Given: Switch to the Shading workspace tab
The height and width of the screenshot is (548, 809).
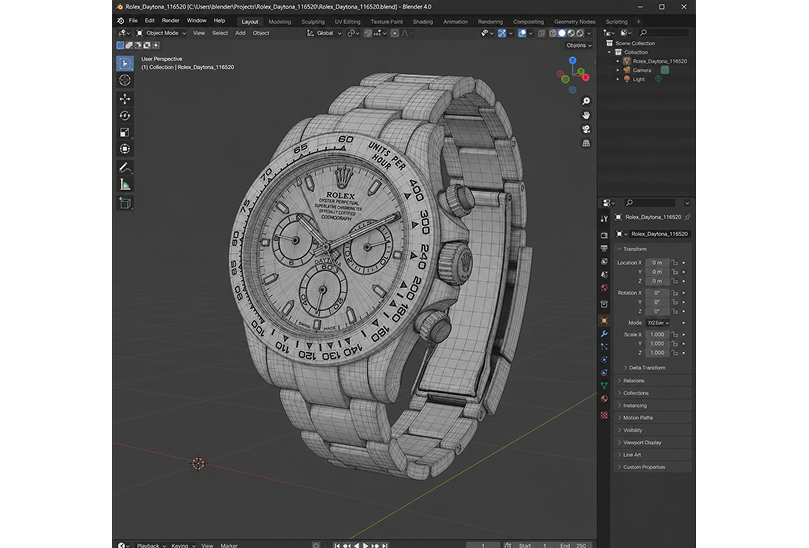Looking at the screenshot, I should pos(423,22).
